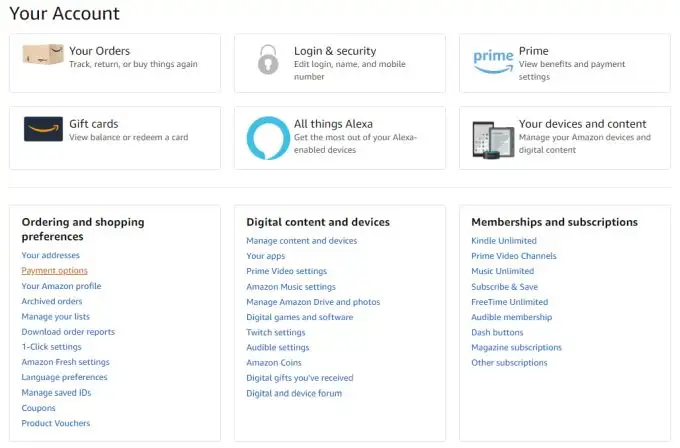Screen dimensions: 680x448
Task: Open Payment options link
Action: 54,271
